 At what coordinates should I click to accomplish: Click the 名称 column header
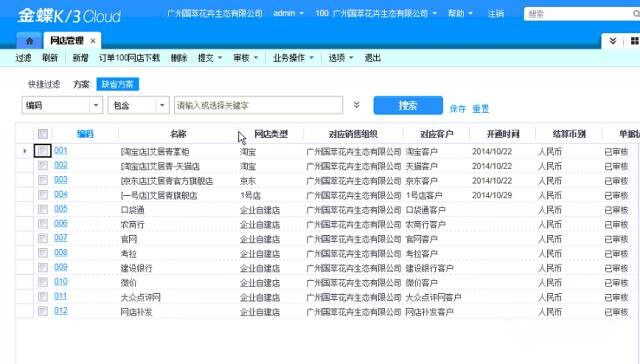[178, 134]
